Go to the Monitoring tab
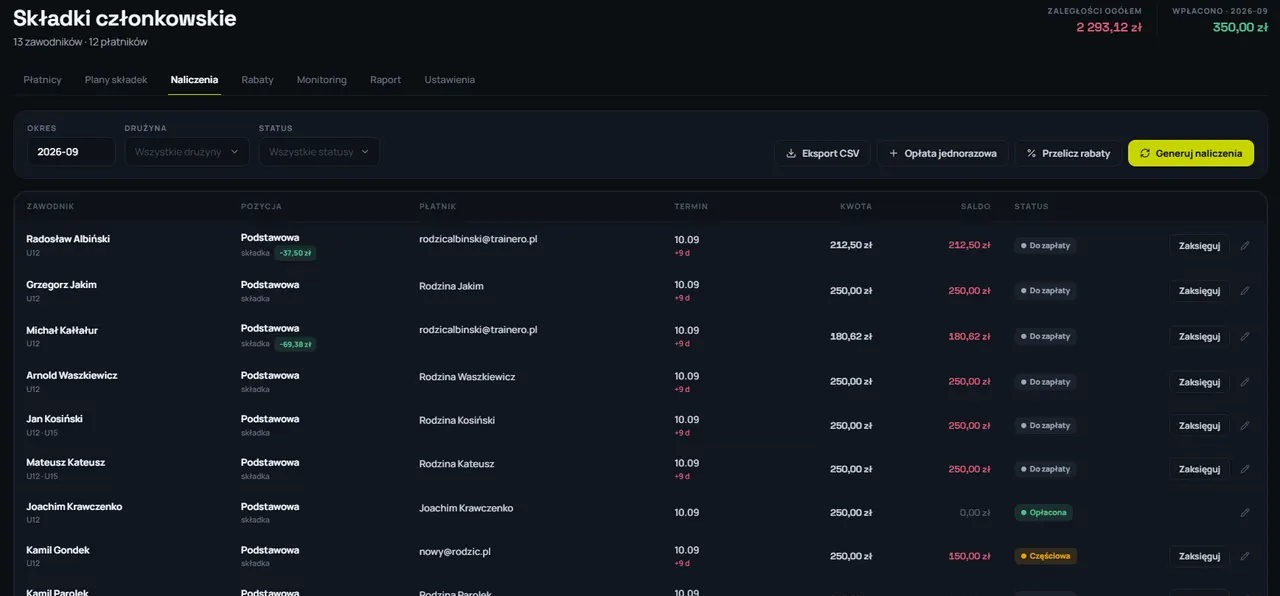The image size is (1280, 596). (322, 79)
